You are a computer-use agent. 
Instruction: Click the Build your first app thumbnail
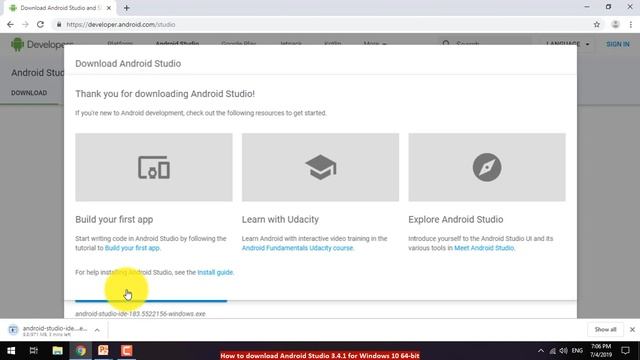154,167
